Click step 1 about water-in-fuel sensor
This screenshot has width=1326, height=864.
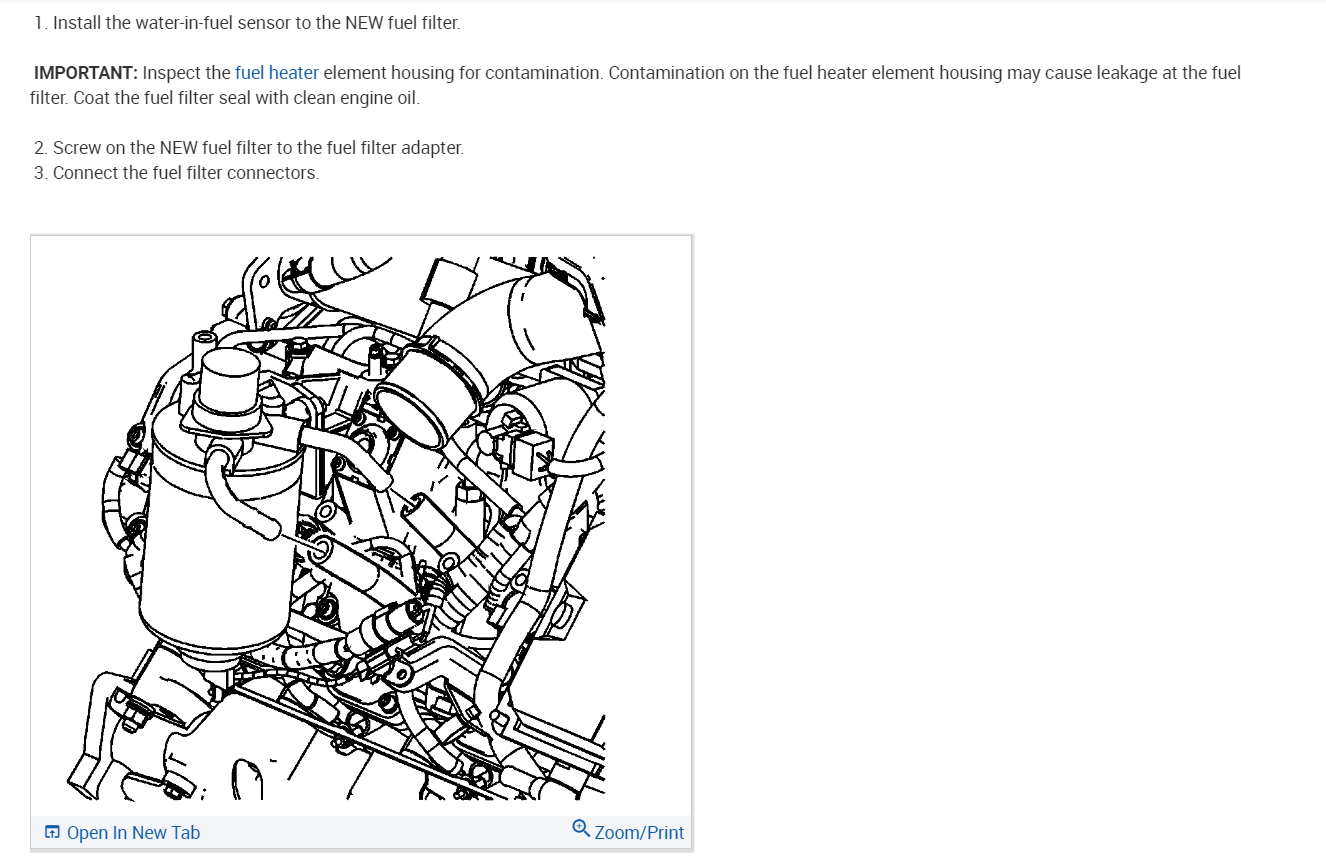247,22
